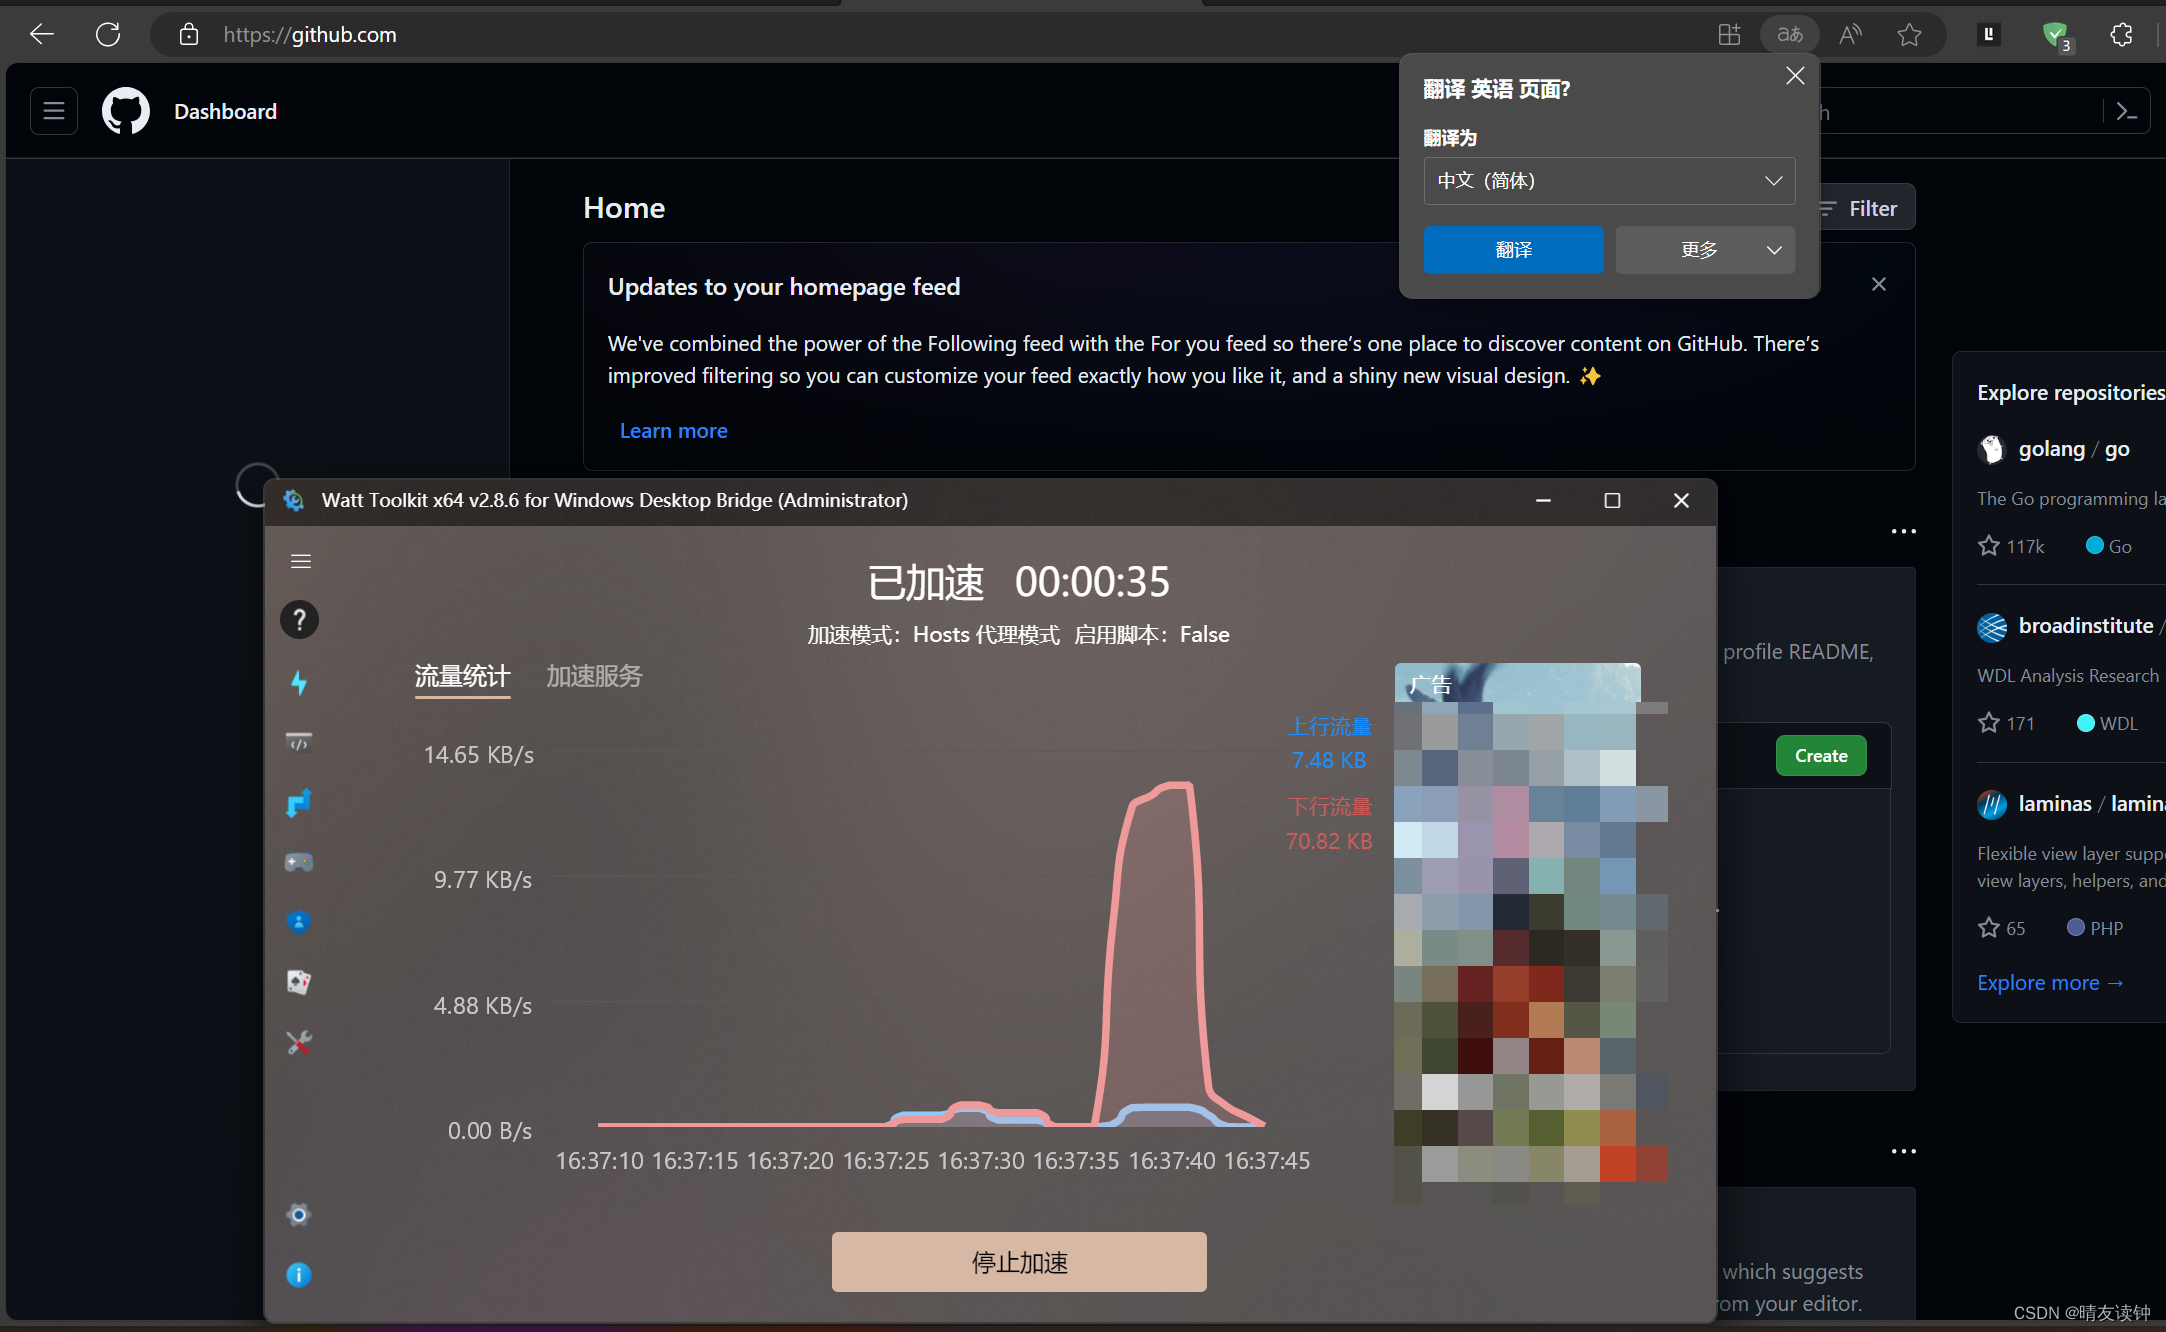Open the lightning-bolt network acceleration page in the sidebar
The height and width of the screenshot is (1332, 2166).
coord(299,683)
